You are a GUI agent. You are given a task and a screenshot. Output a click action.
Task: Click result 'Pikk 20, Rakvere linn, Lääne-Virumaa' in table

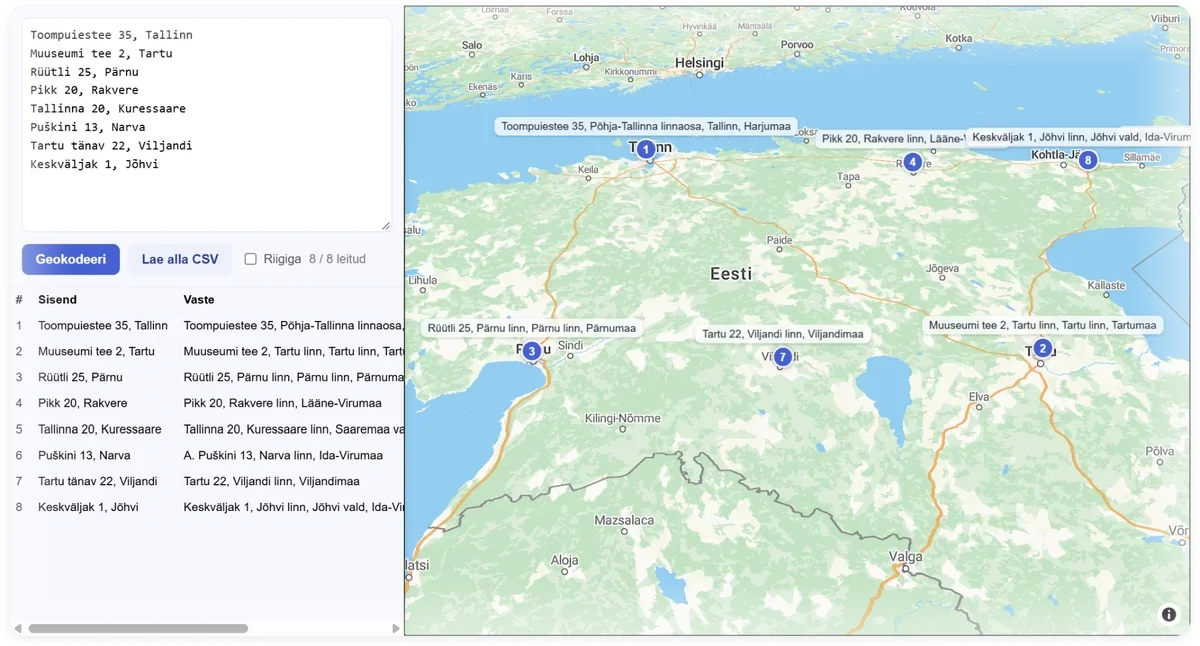pyautogui.click(x=283, y=403)
